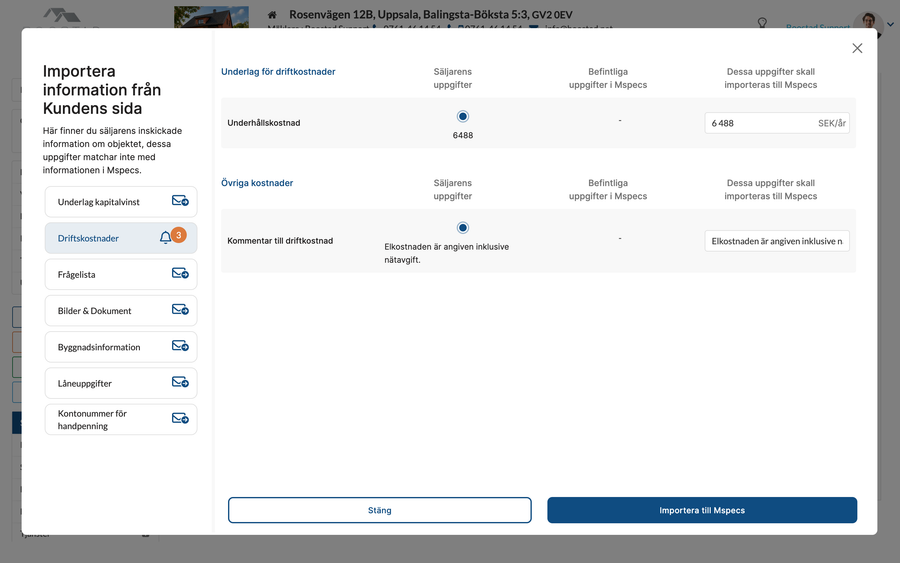900x563 pixels.
Task: Switch to the Låneuppgifter section
Action: (x=121, y=383)
